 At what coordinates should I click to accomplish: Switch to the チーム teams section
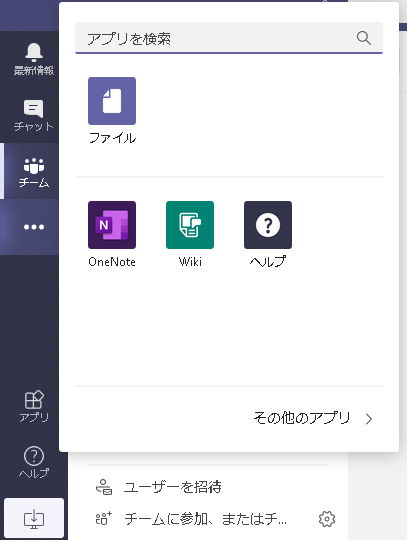(x=33, y=171)
